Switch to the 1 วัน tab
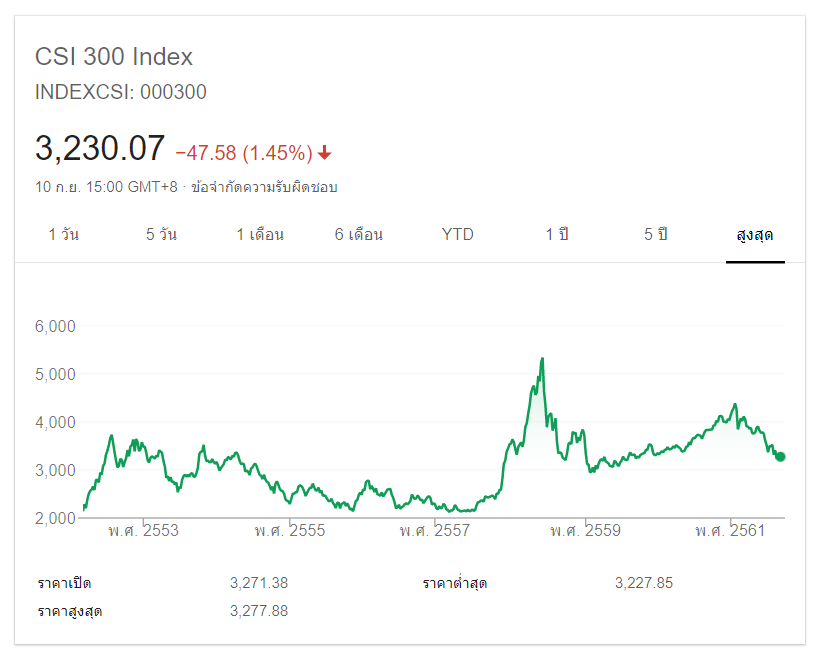 click(64, 235)
